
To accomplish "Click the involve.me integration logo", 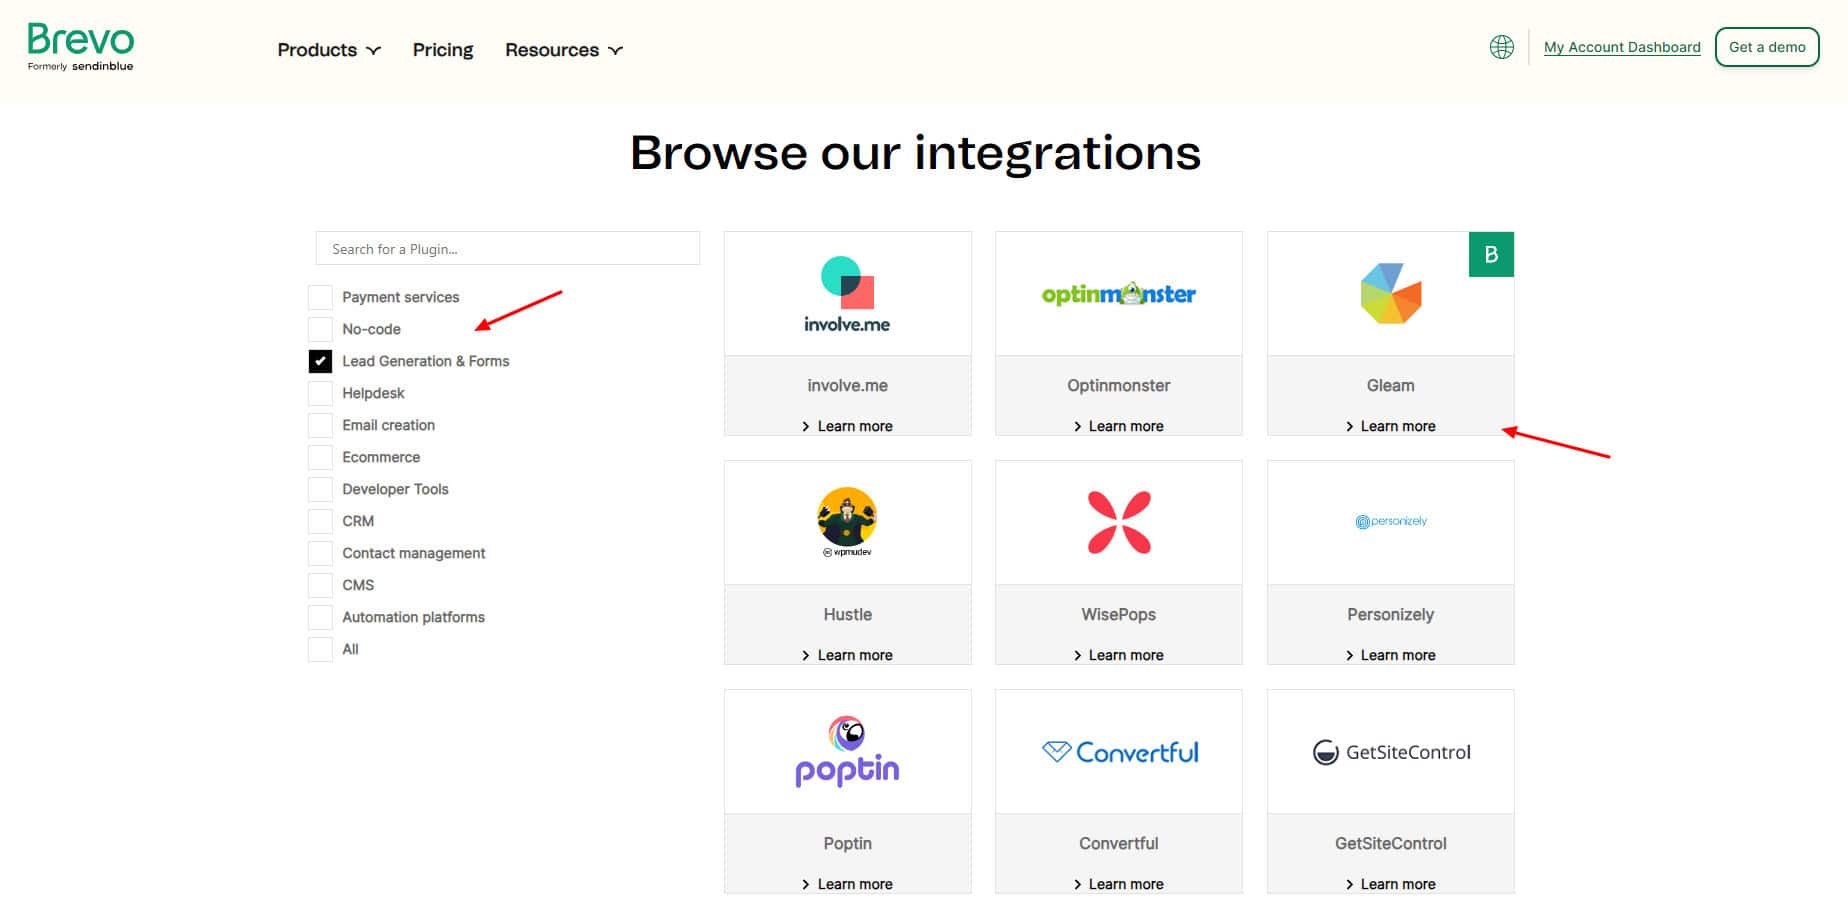I will [x=847, y=294].
